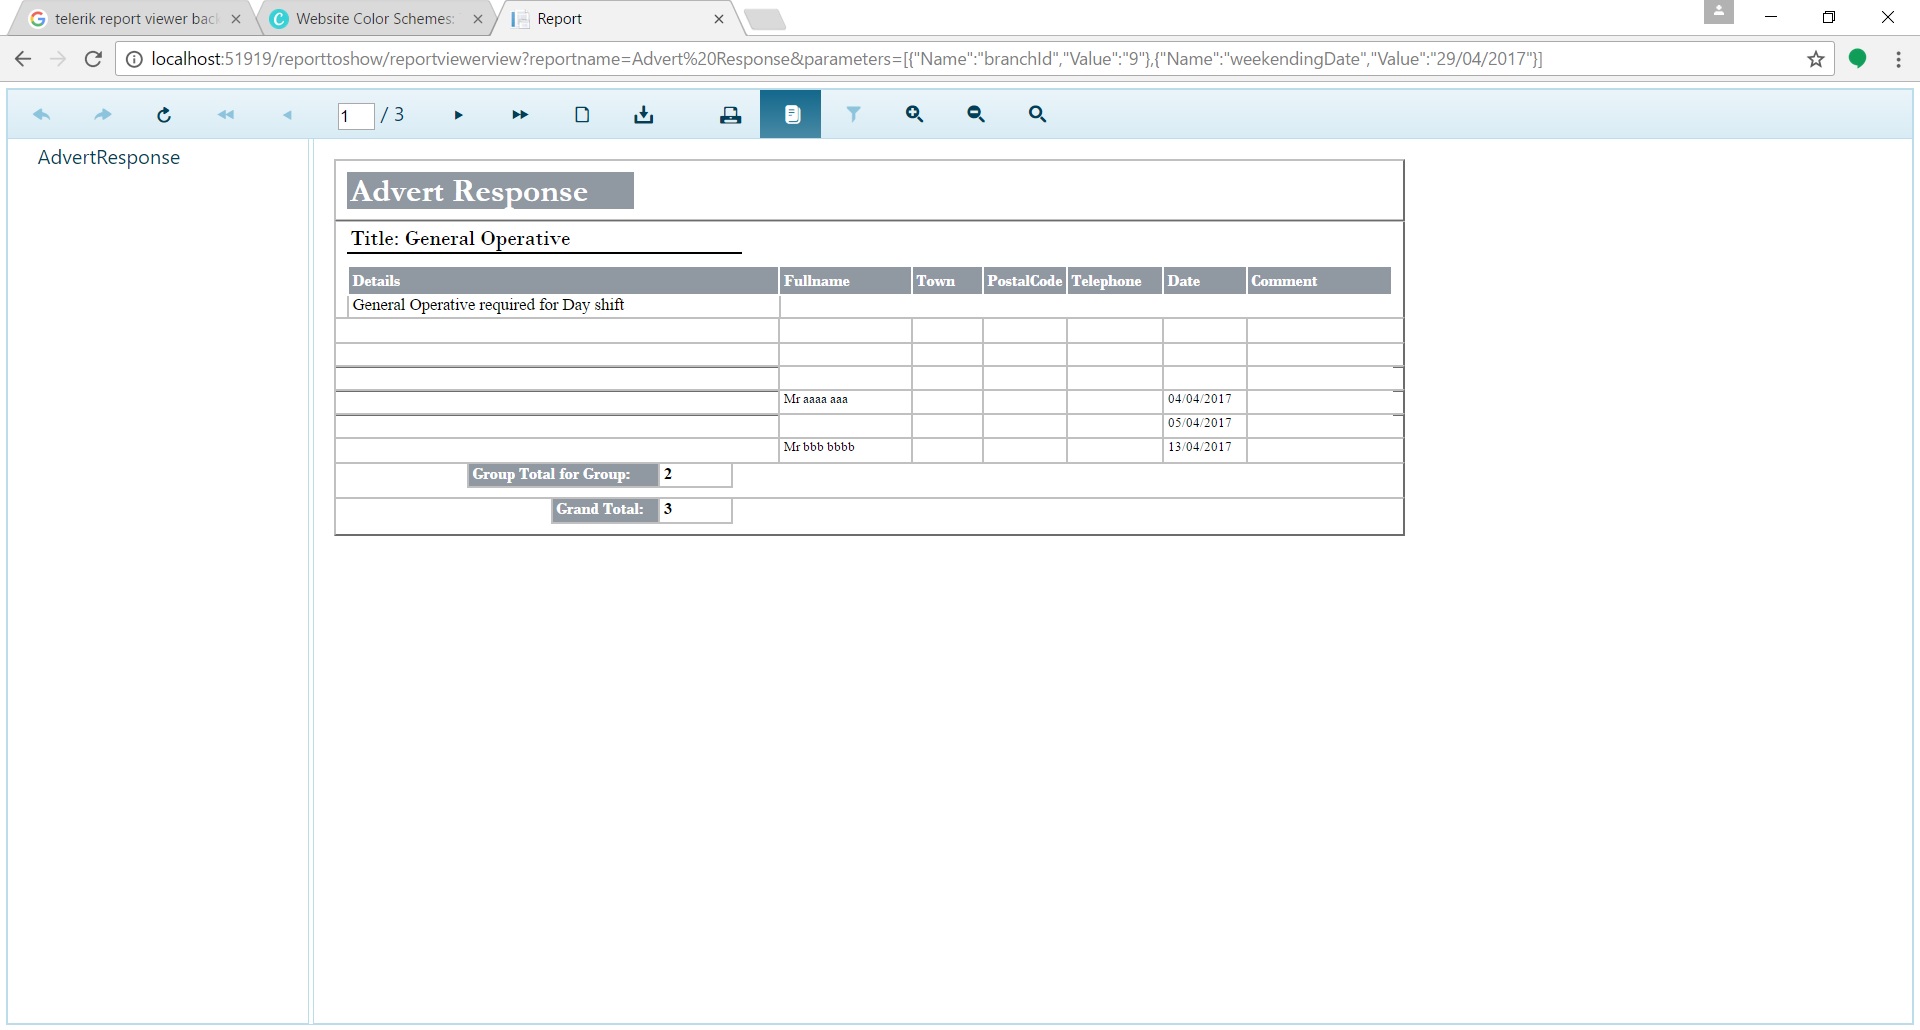Click the Mr aaaa aaa cell

(x=845, y=402)
